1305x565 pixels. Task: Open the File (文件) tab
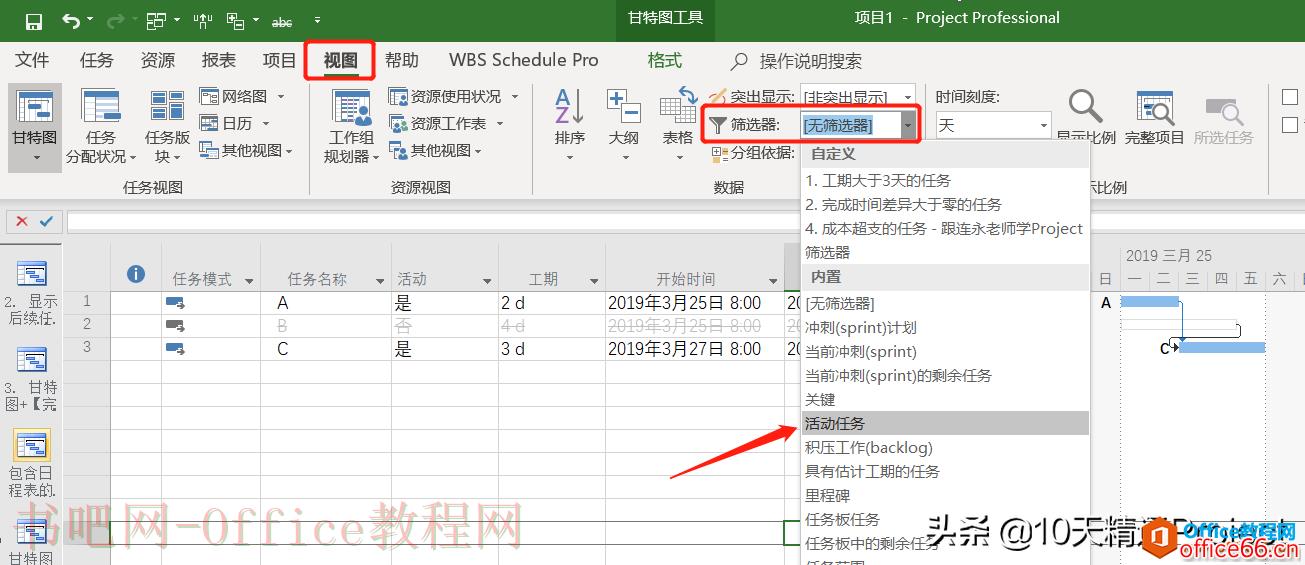[x=32, y=61]
